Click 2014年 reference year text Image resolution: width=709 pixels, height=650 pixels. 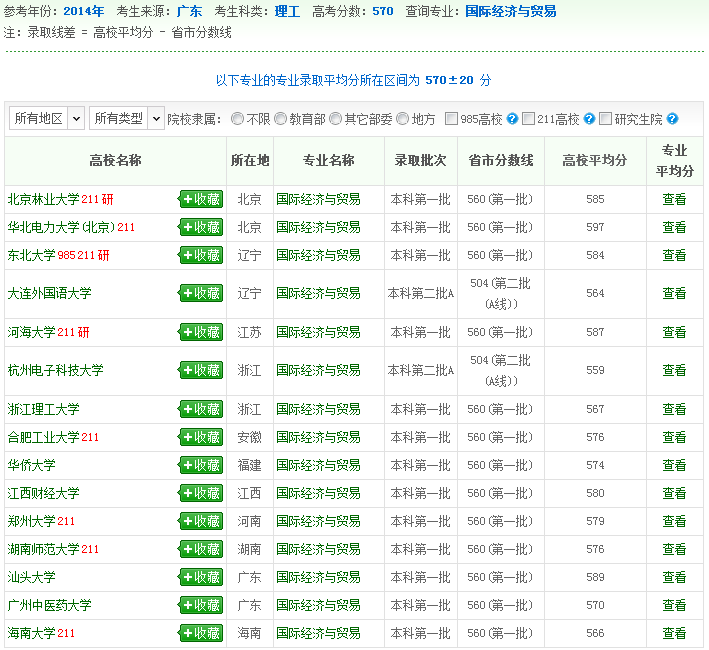point(84,11)
